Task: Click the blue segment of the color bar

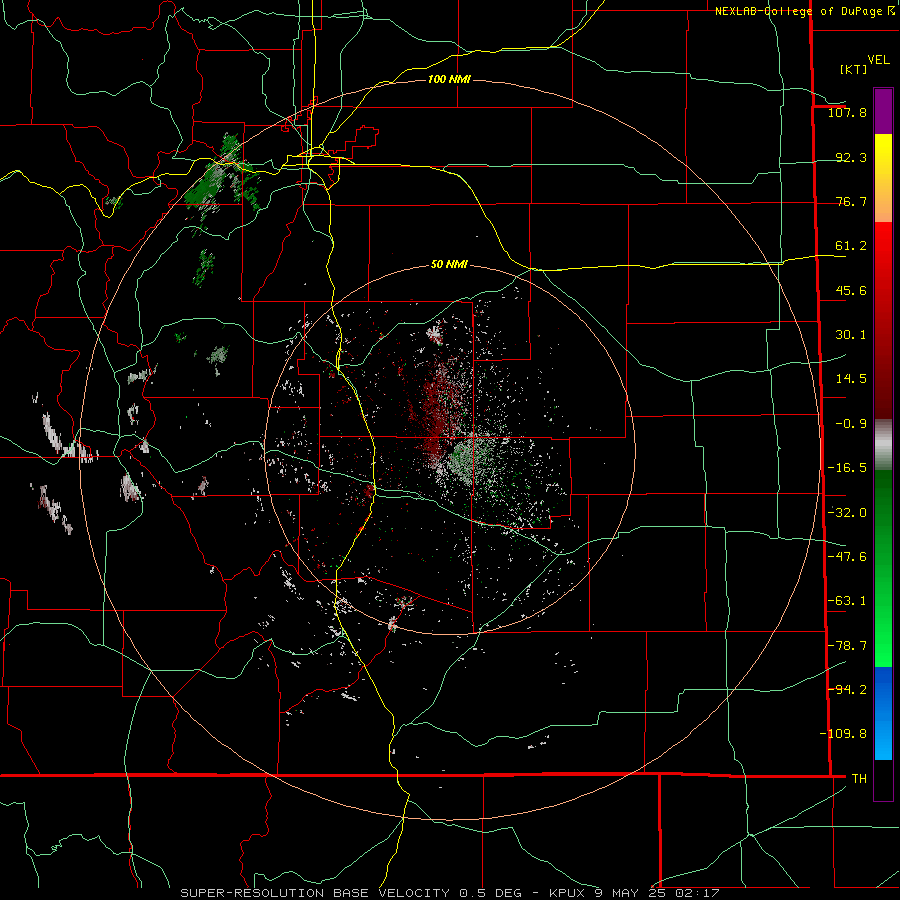Action: pos(883,713)
